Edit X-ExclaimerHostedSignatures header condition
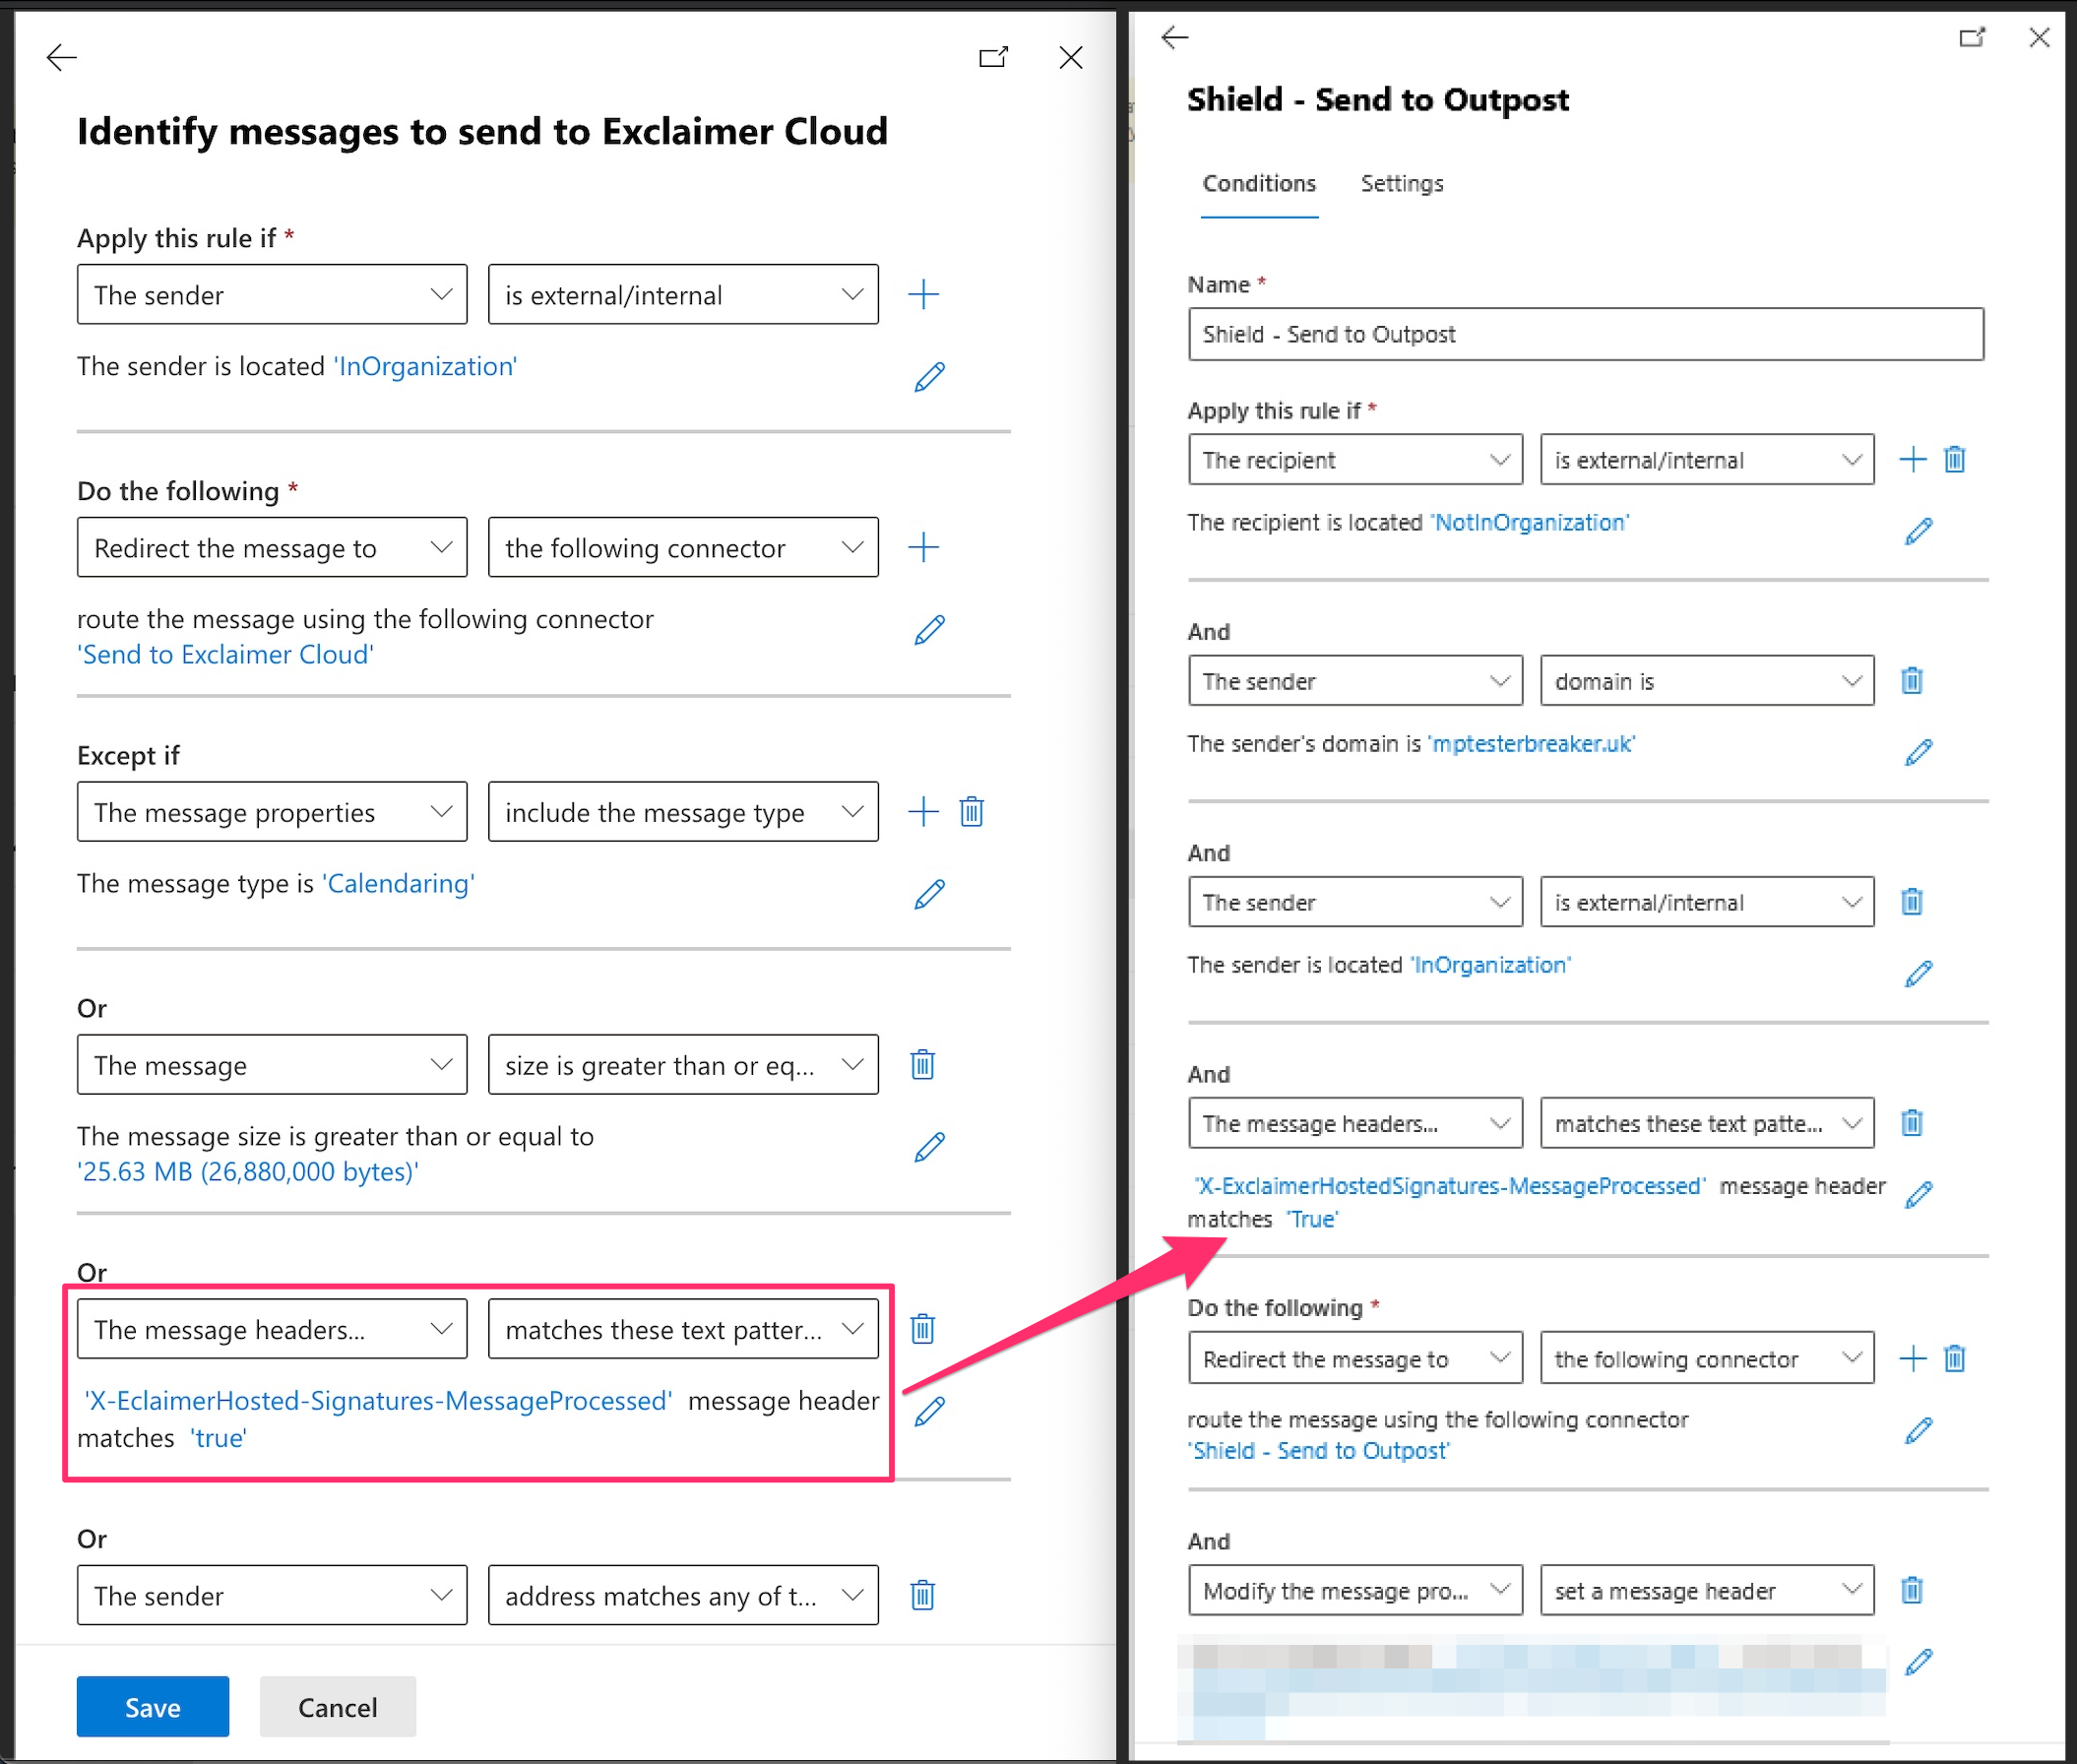This screenshot has width=2077, height=1764. tap(1918, 1194)
